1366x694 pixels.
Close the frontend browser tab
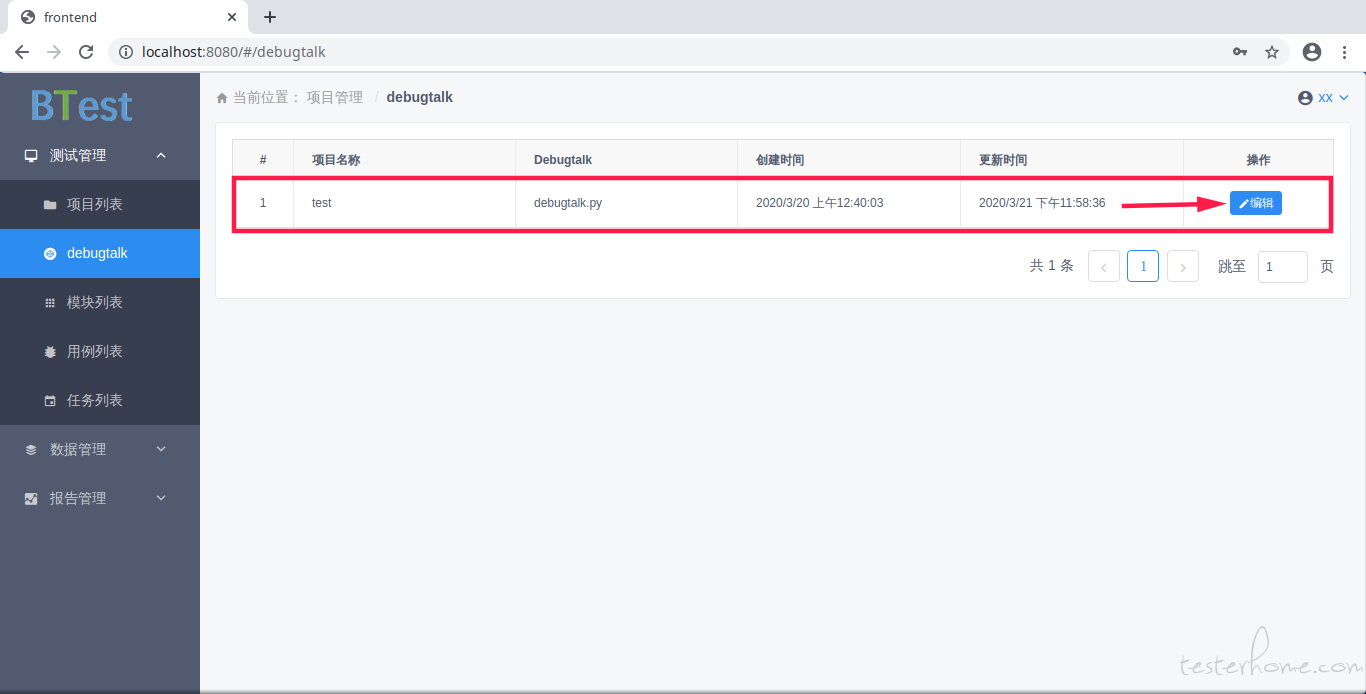[232, 17]
